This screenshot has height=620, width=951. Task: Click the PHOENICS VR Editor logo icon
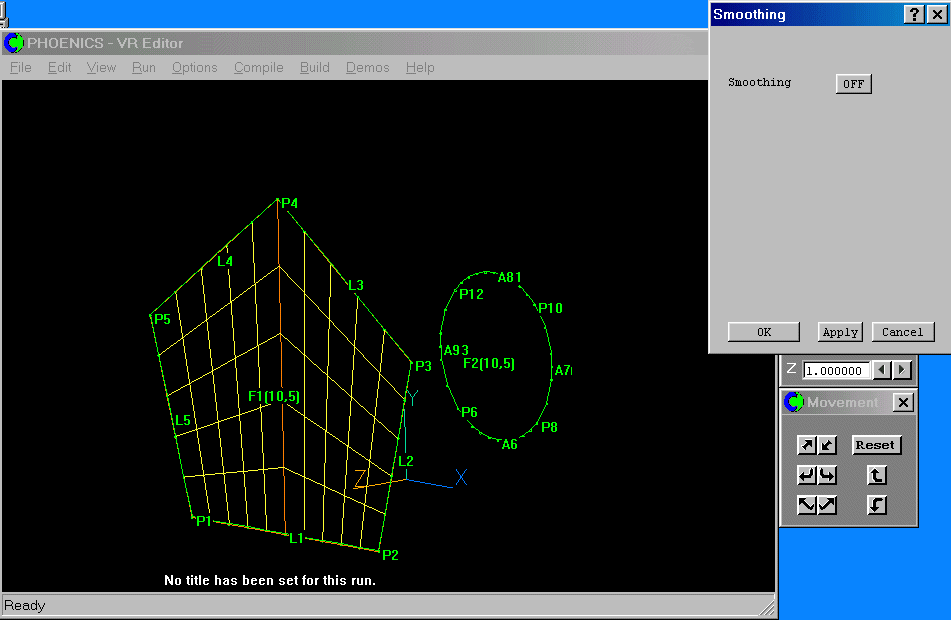[14, 42]
